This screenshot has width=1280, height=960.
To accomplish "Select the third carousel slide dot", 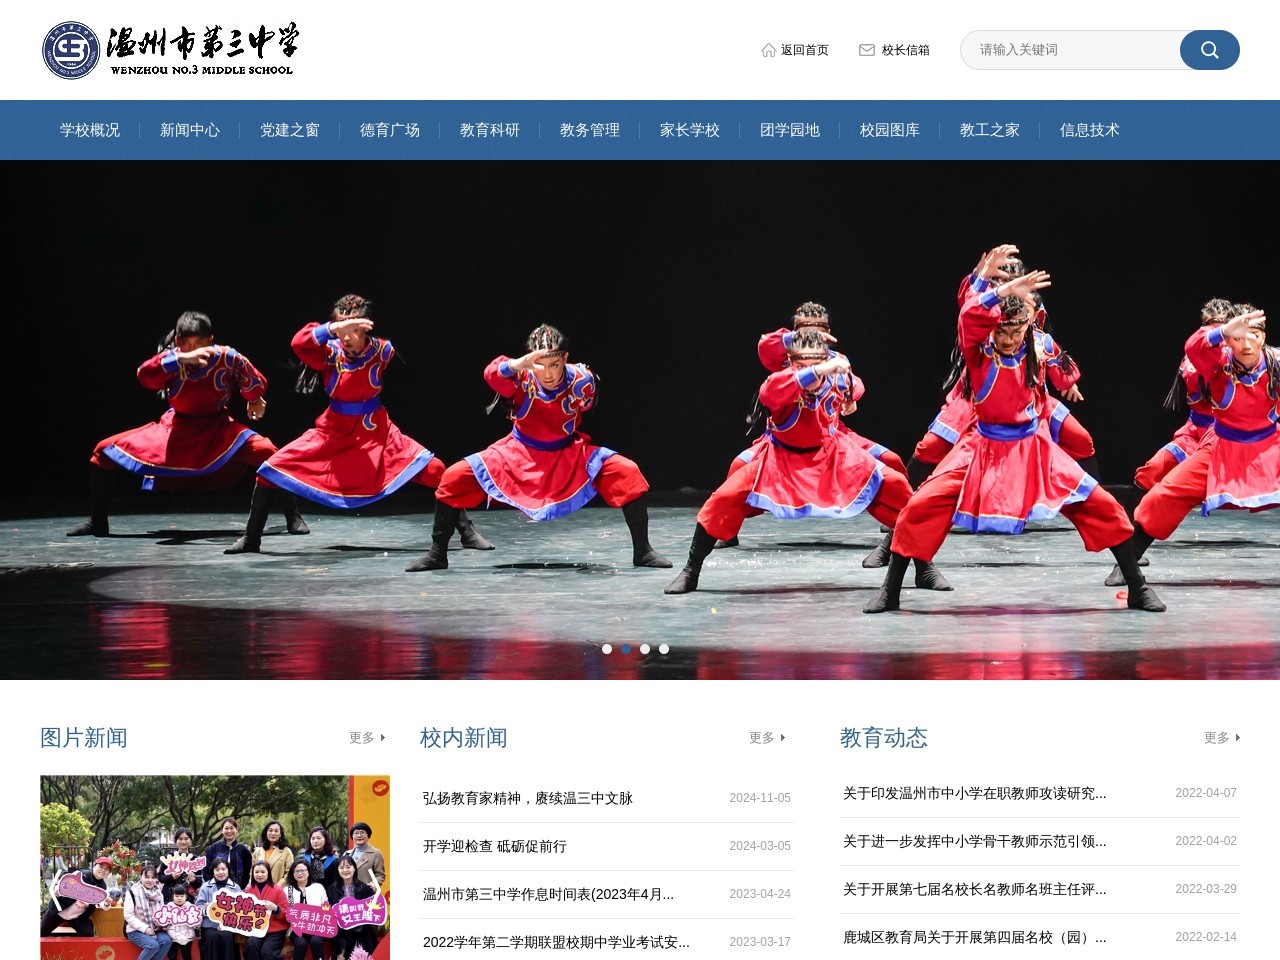I will (645, 649).
